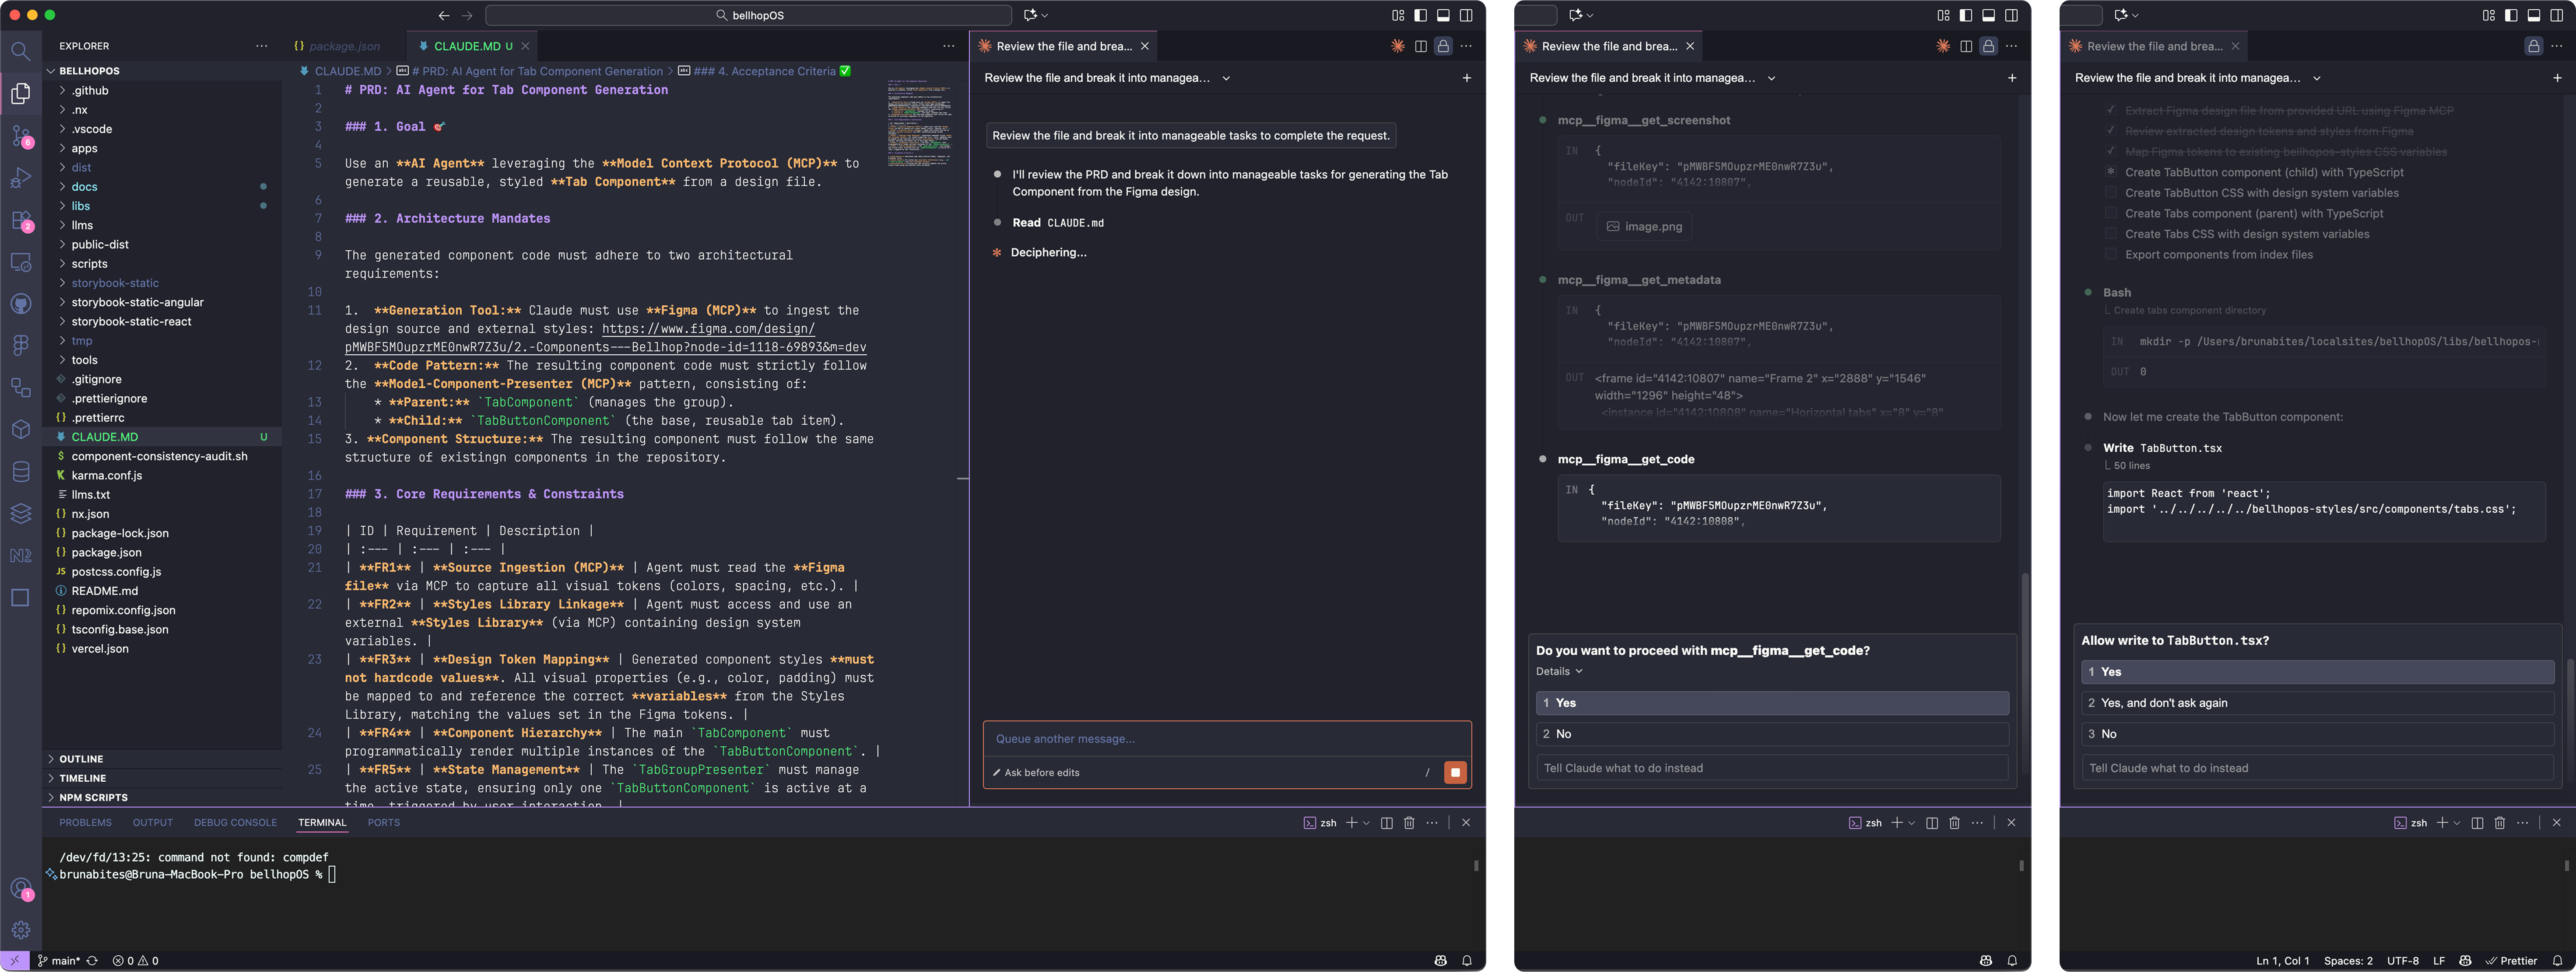Open Run and Debug view
The width and height of the screenshot is (2576, 972).
20,178
